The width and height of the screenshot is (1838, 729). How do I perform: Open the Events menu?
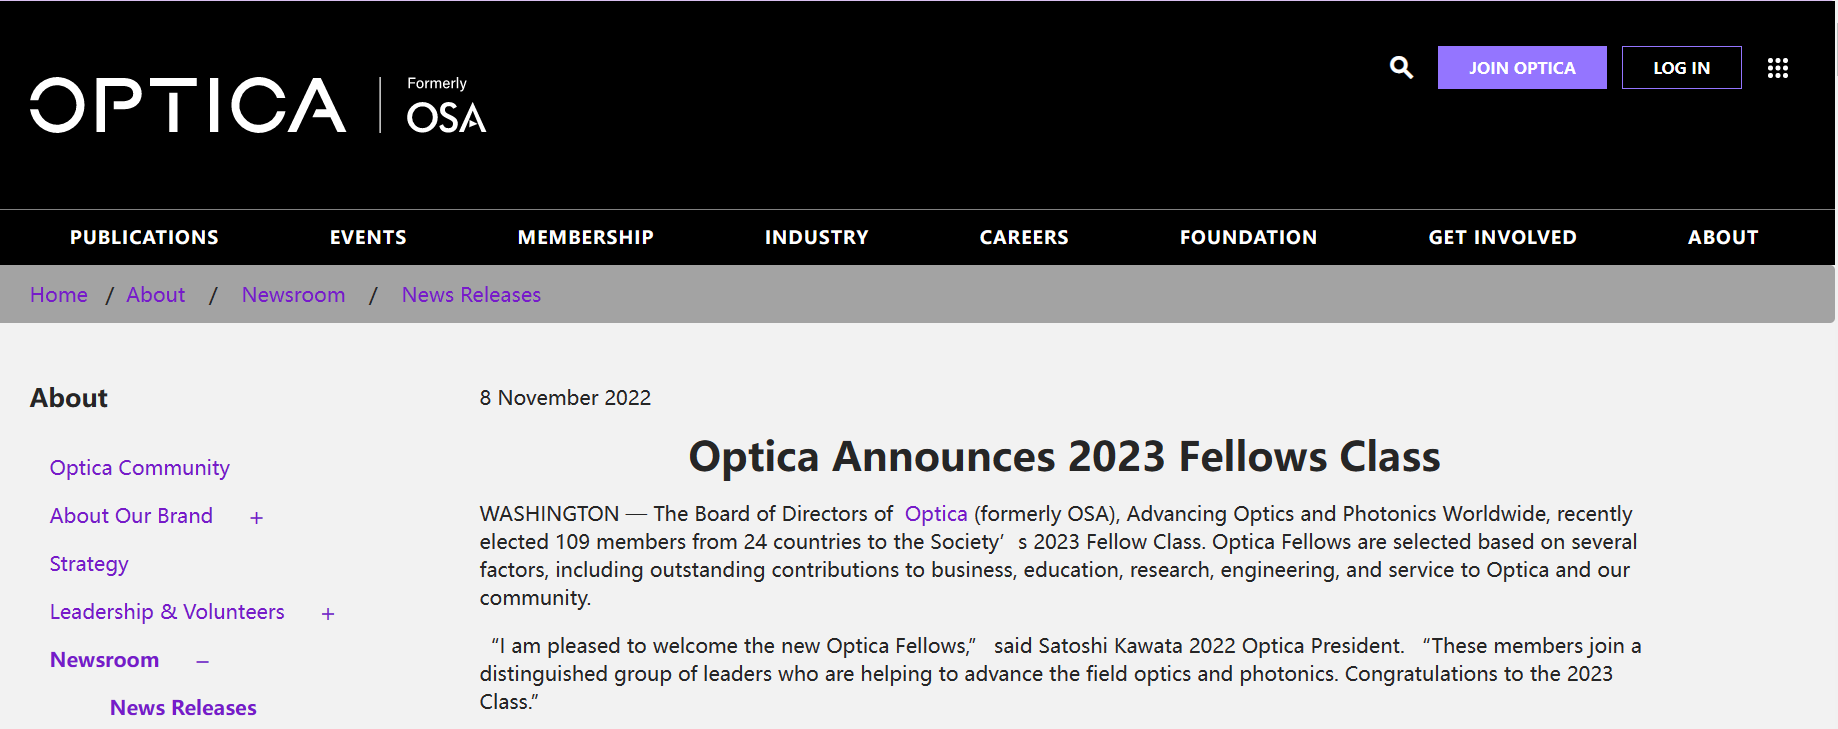pyautogui.click(x=368, y=238)
